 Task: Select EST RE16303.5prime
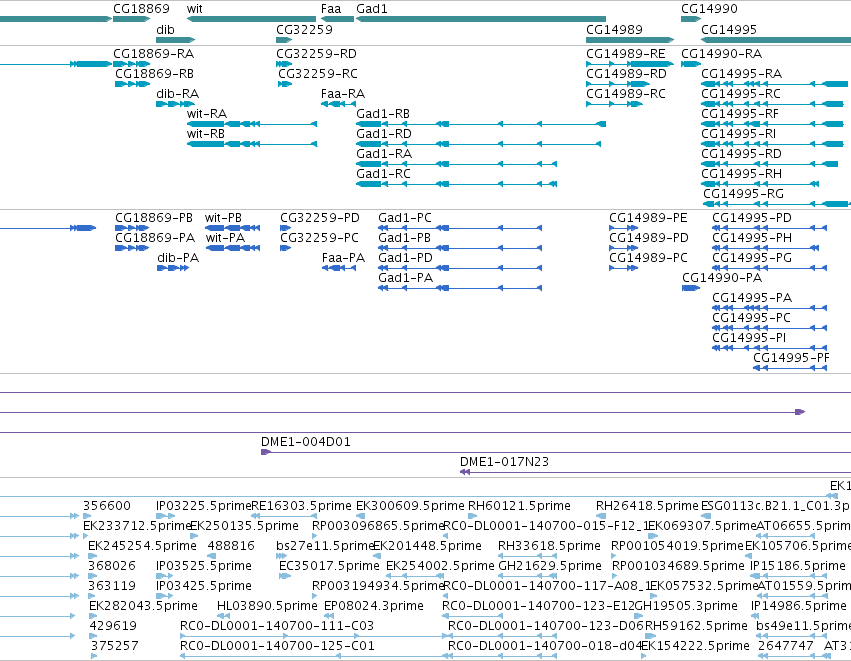click(x=302, y=506)
